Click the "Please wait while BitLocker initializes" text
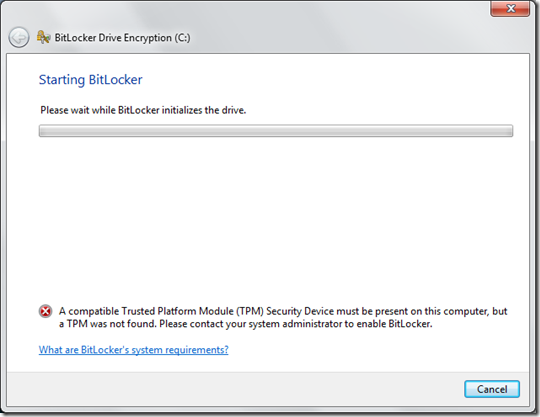 click(x=143, y=110)
